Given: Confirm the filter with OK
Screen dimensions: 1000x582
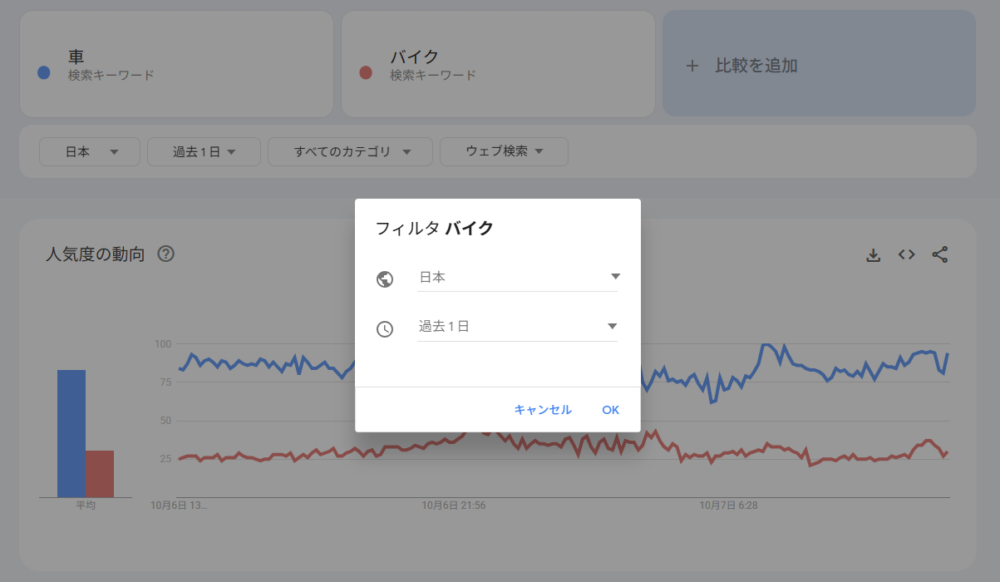Looking at the screenshot, I should [x=610, y=410].
